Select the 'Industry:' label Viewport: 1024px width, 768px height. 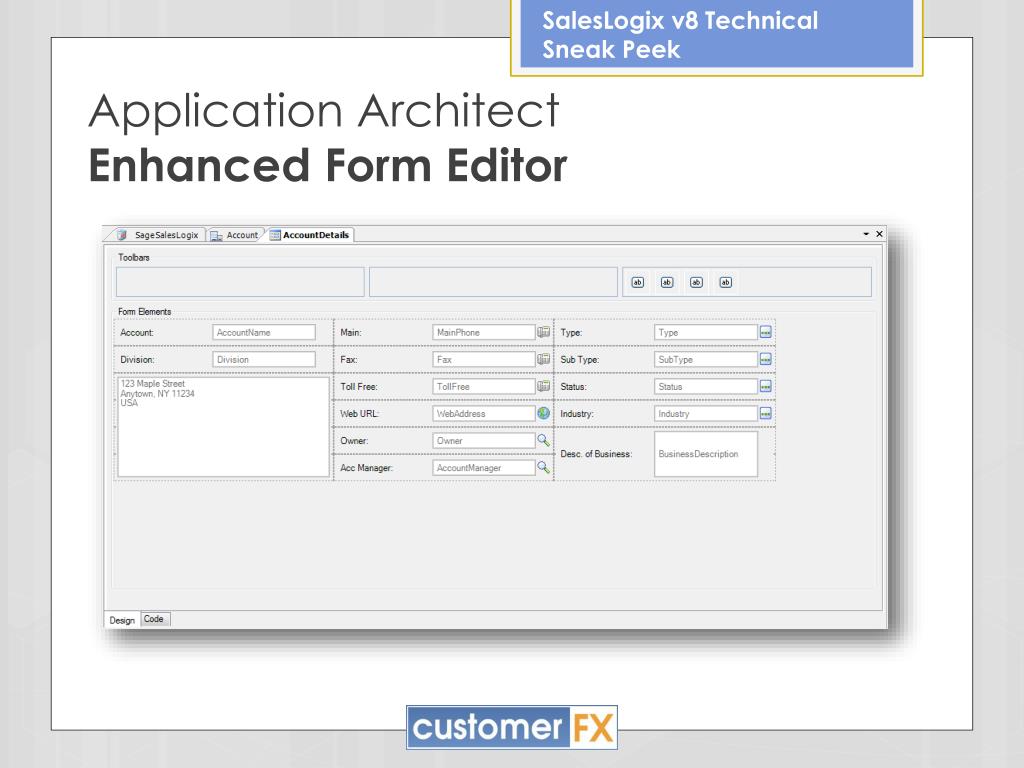pos(577,413)
